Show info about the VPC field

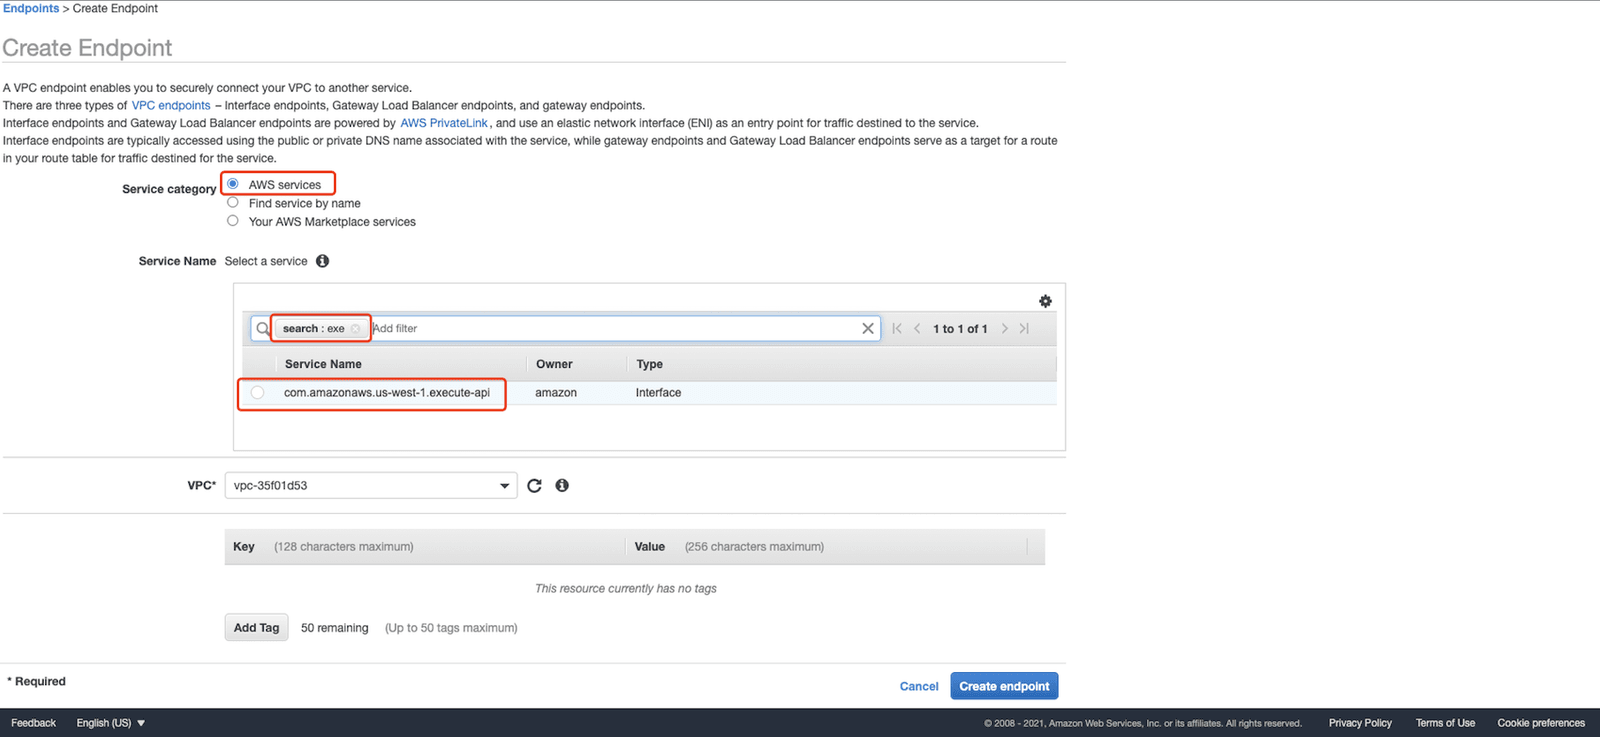[562, 485]
